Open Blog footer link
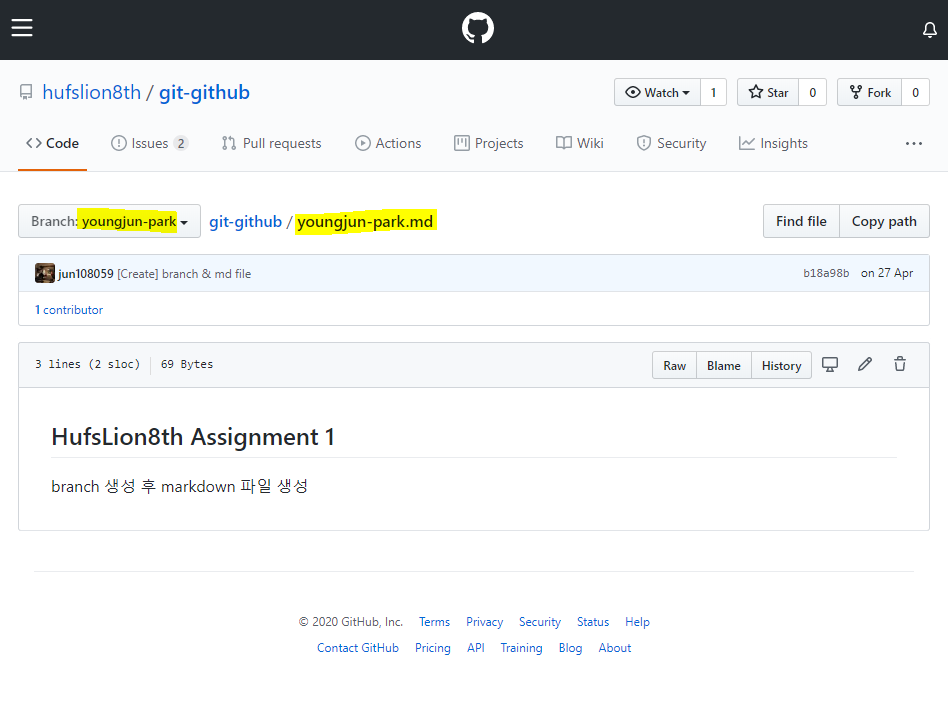Image resolution: width=948 pixels, height=708 pixels. pos(570,648)
